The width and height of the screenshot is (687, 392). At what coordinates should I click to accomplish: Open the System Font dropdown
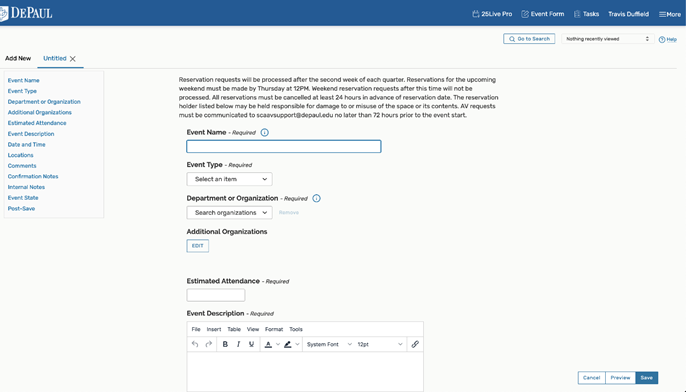329,344
